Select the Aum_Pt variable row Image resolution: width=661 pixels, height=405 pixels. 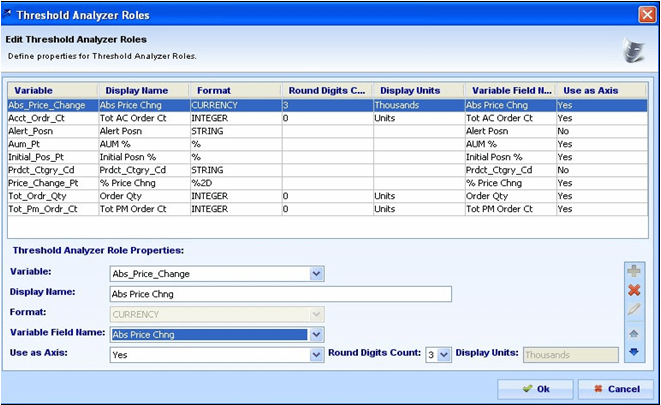tap(328, 144)
